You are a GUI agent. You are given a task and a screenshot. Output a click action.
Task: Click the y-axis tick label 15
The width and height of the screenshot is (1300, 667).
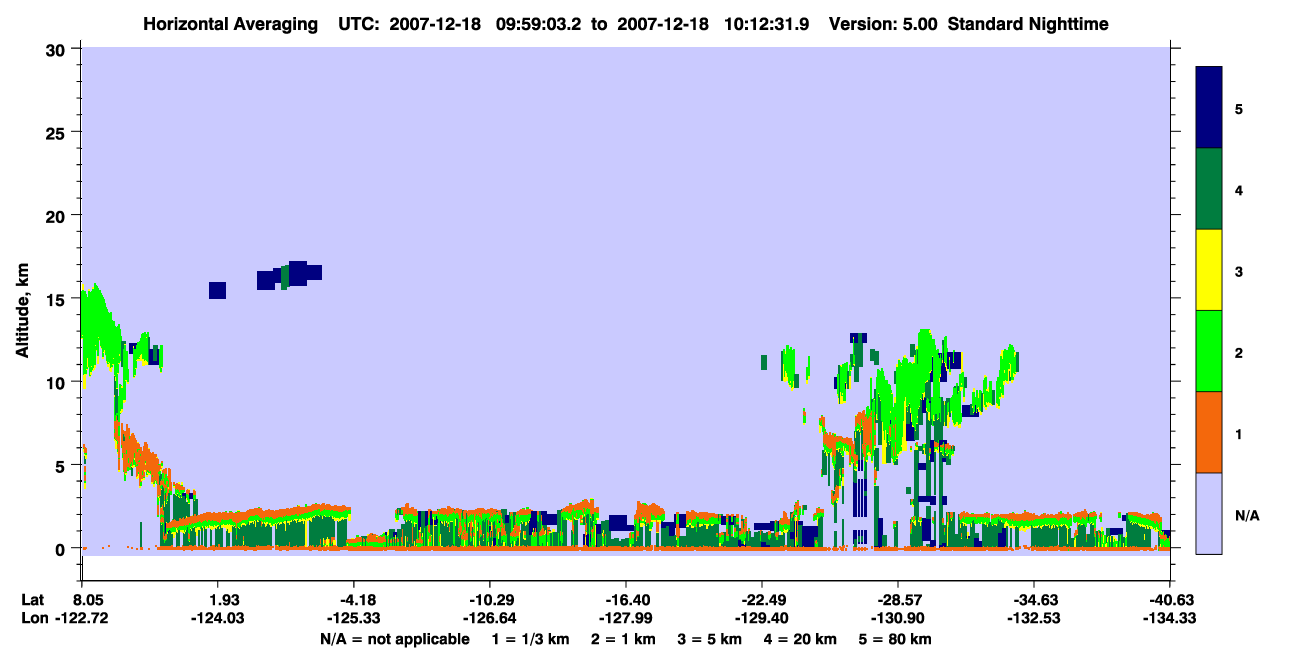pyautogui.click(x=58, y=299)
